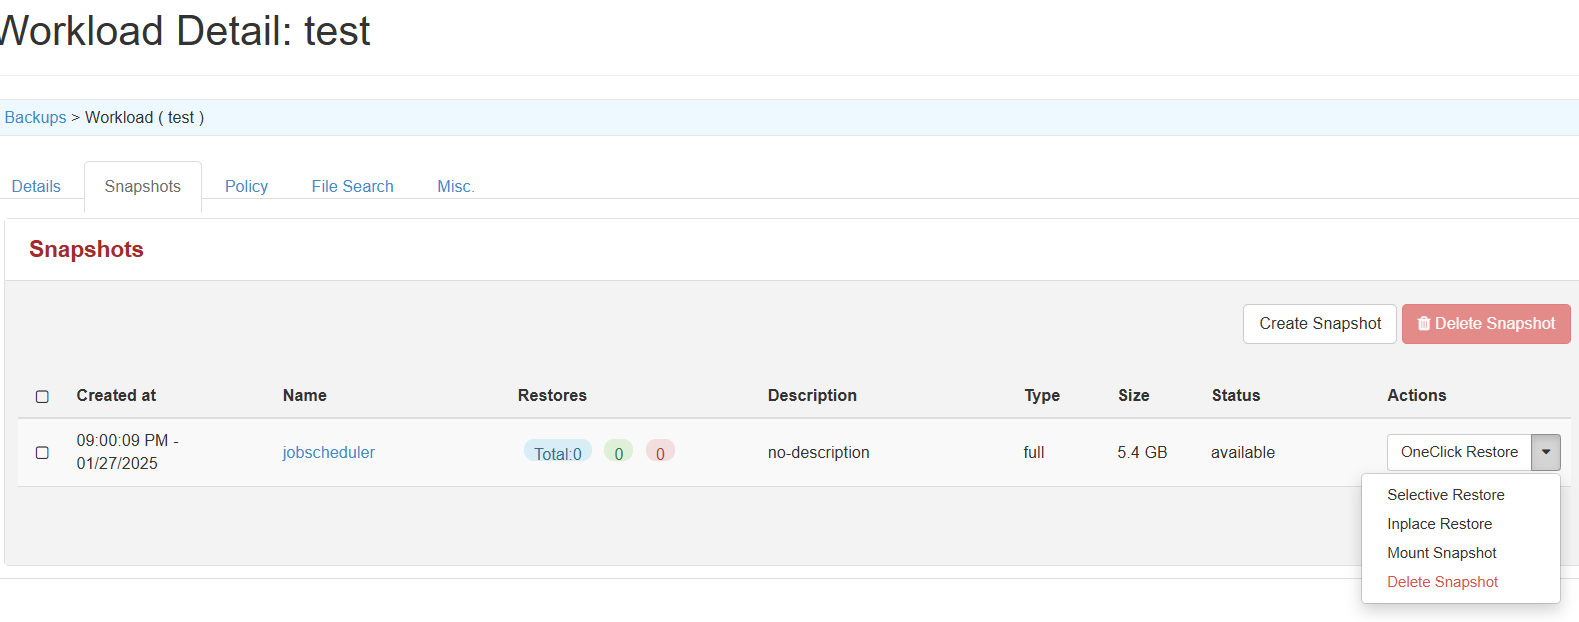Click the red Delete Snapshot button
The height and width of the screenshot is (622, 1579).
pyautogui.click(x=1486, y=324)
